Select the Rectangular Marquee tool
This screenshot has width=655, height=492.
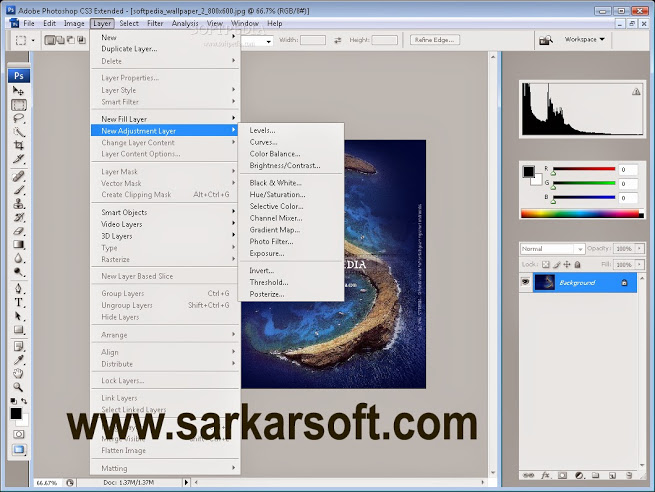[18, 104]
